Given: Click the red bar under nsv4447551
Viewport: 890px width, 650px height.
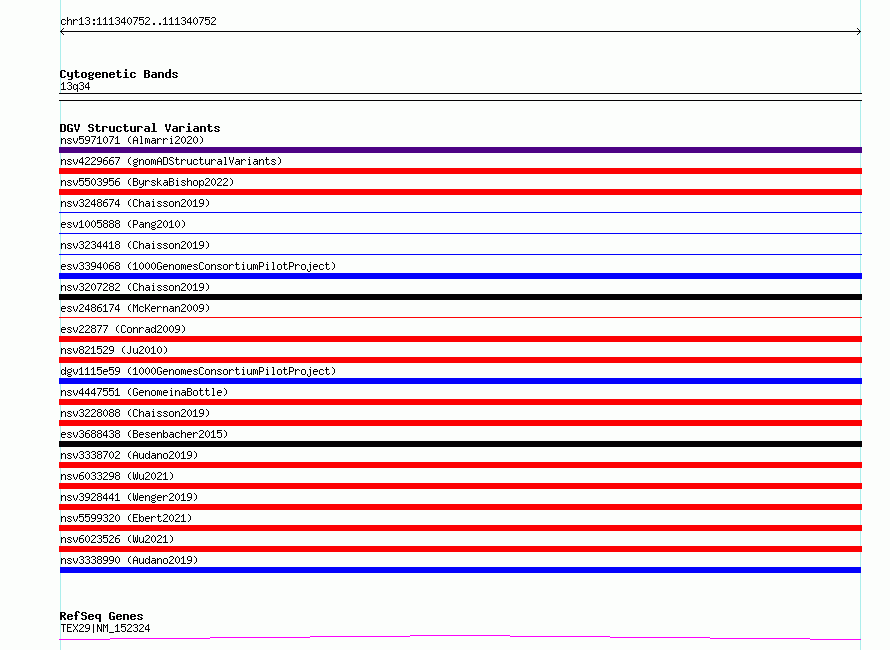Looking at the screenshot, I should [460, 402].
